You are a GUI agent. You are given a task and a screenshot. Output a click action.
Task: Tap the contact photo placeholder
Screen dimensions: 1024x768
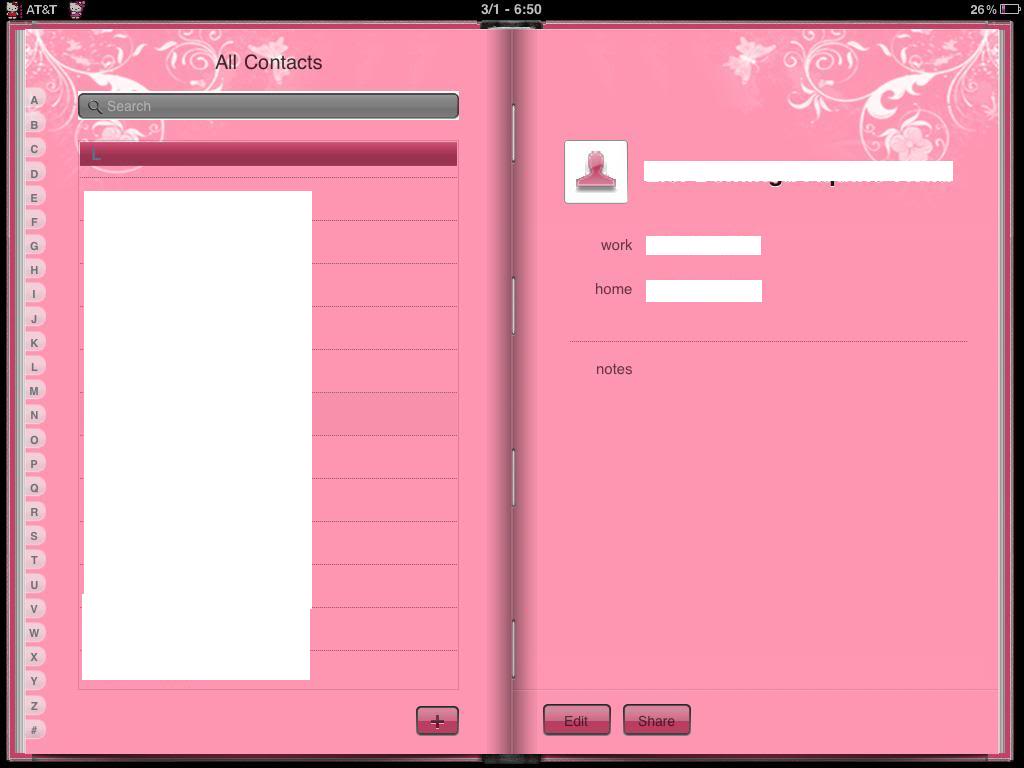(596, 172)
